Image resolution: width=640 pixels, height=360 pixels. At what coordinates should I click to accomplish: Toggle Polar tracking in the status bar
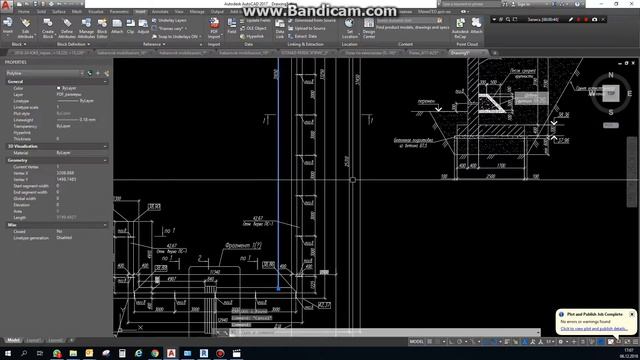[460, 342]
